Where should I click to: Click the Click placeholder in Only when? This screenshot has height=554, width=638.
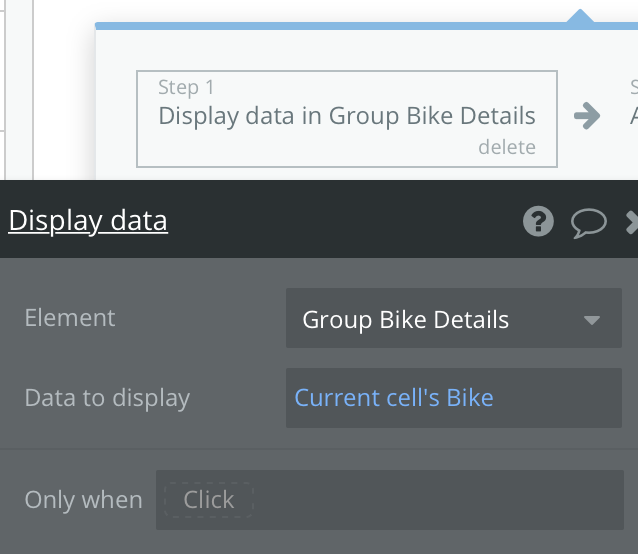[x=209, y=500]
